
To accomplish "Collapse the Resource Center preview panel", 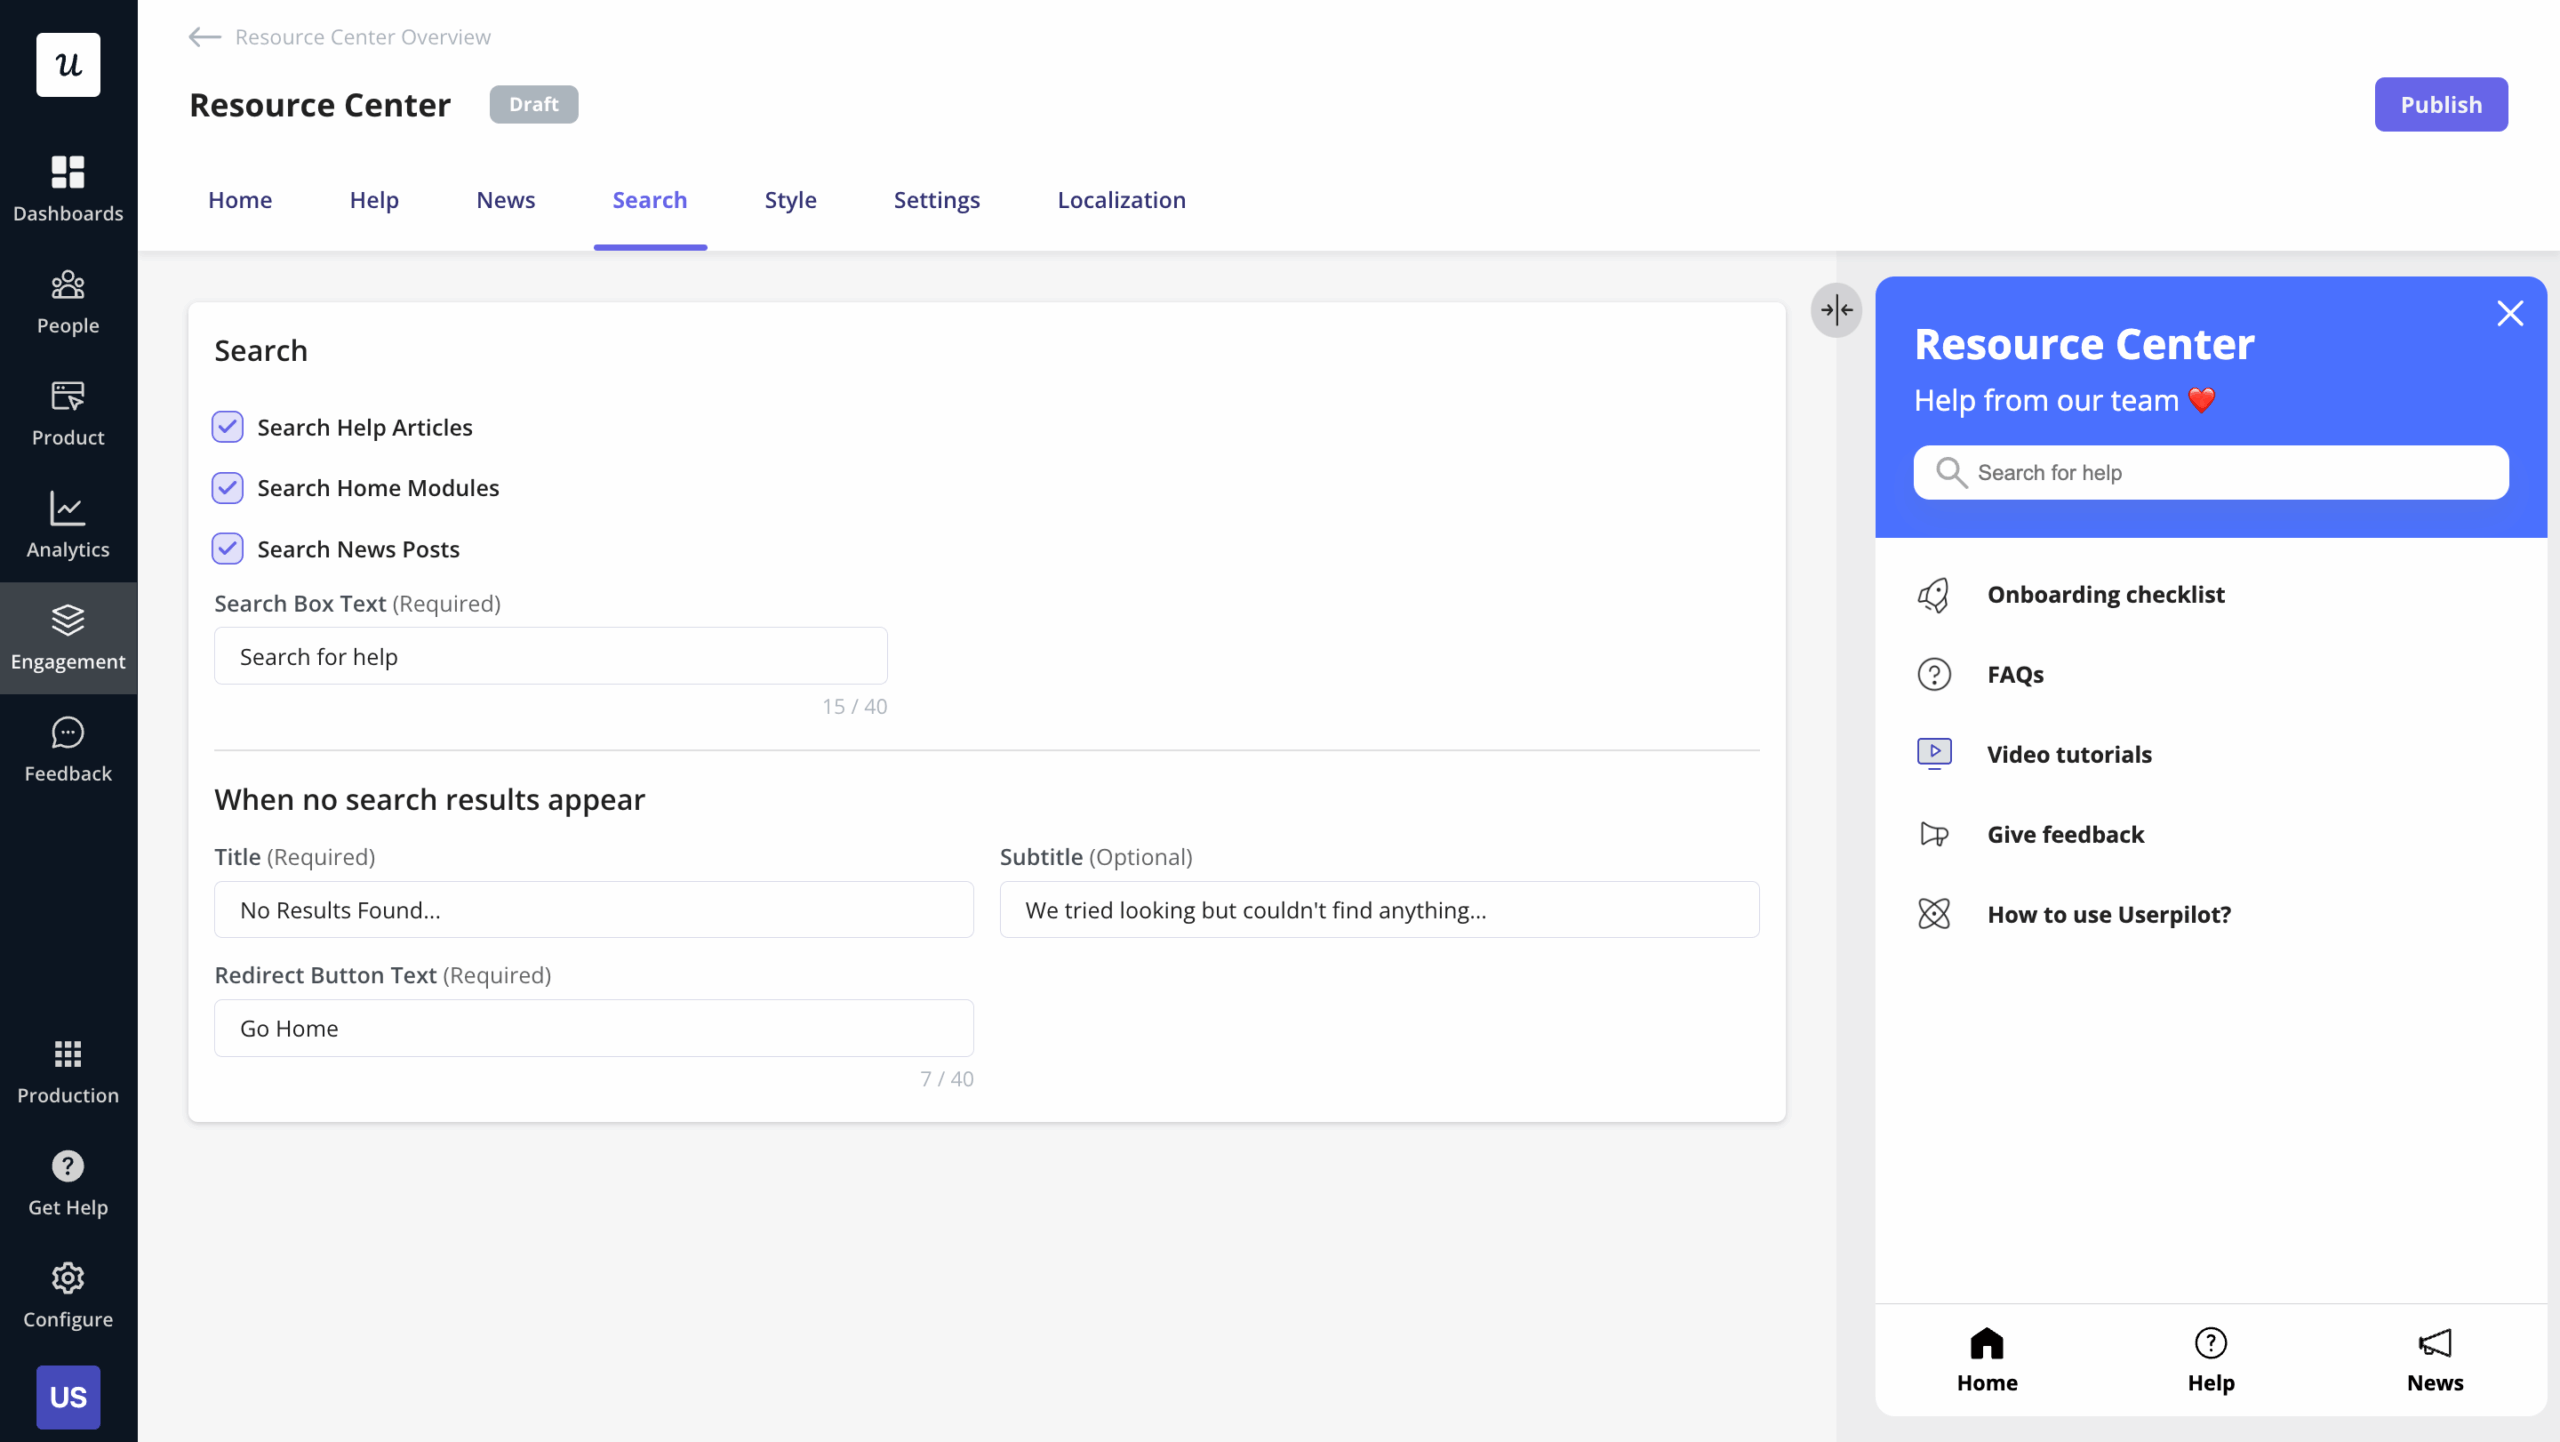I will point(1836,310).
